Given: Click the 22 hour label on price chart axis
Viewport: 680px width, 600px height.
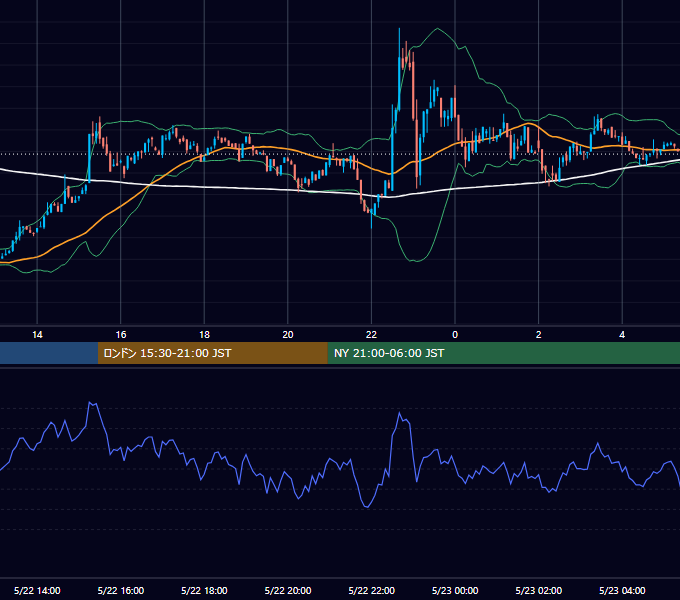Looking at the screenshot, I should tap(371, 335).
